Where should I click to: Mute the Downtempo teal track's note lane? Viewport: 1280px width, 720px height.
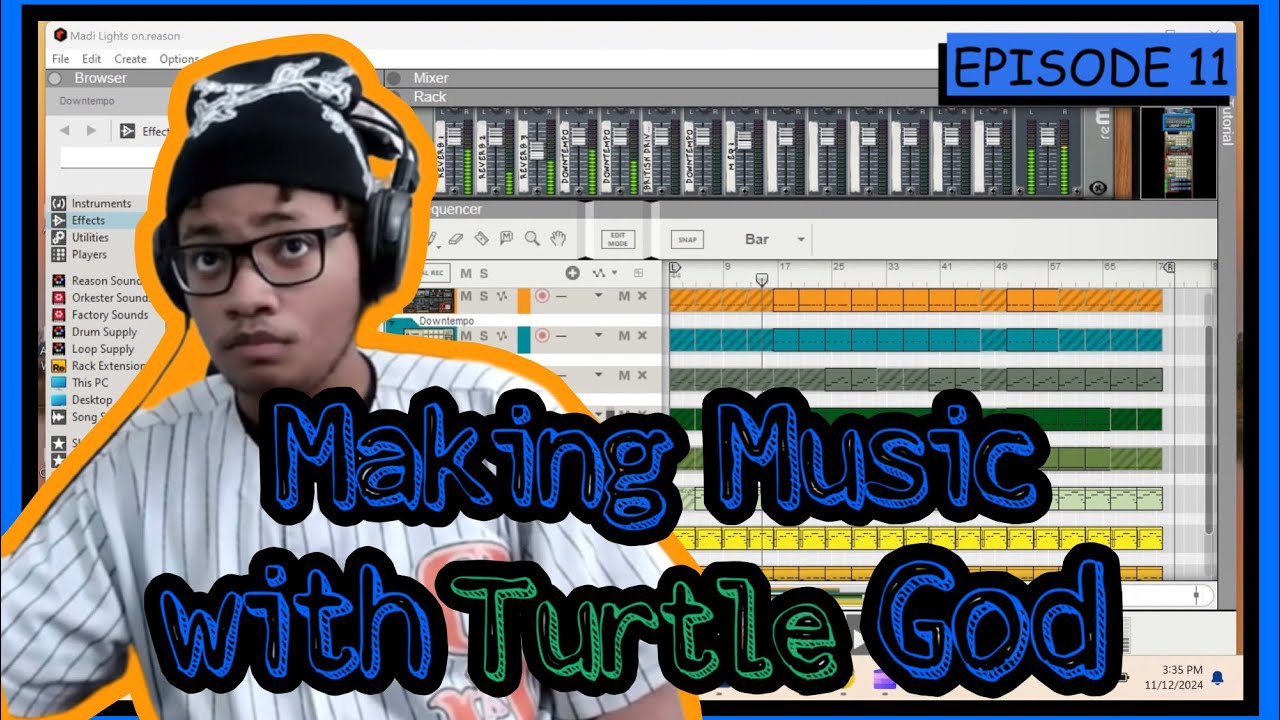(624, 335)
